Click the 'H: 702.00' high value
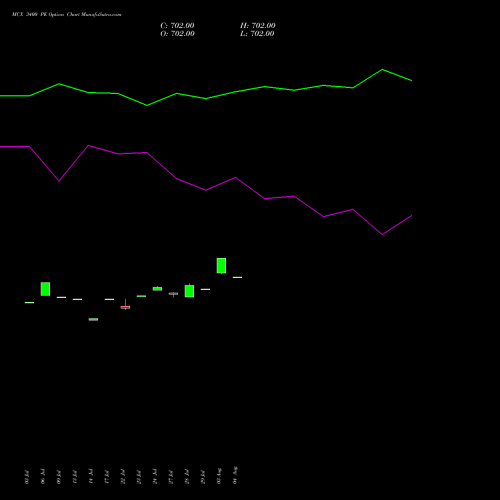 click(x=258, y=26)
